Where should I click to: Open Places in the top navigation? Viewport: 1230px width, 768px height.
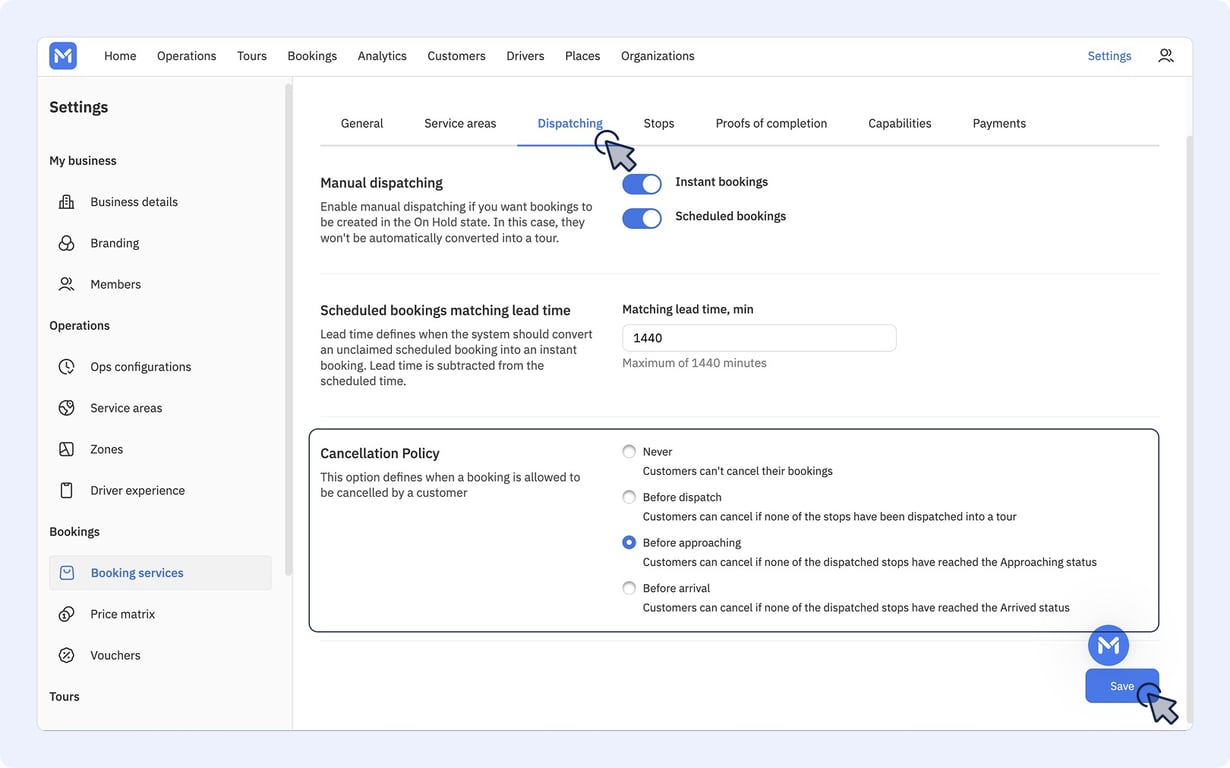[x=582, y=56]
